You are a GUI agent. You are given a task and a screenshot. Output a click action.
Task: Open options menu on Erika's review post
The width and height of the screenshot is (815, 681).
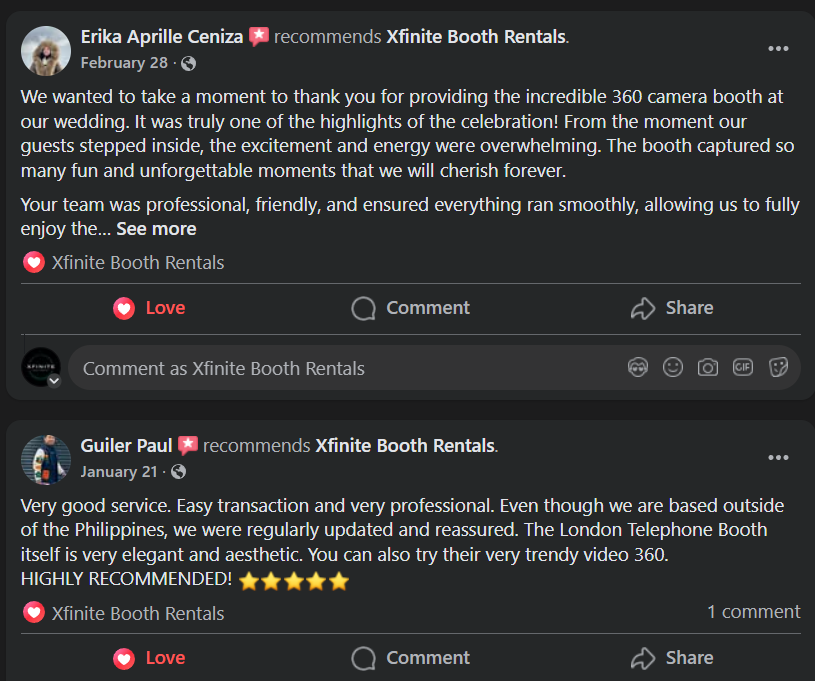click(x=778, y=48)
